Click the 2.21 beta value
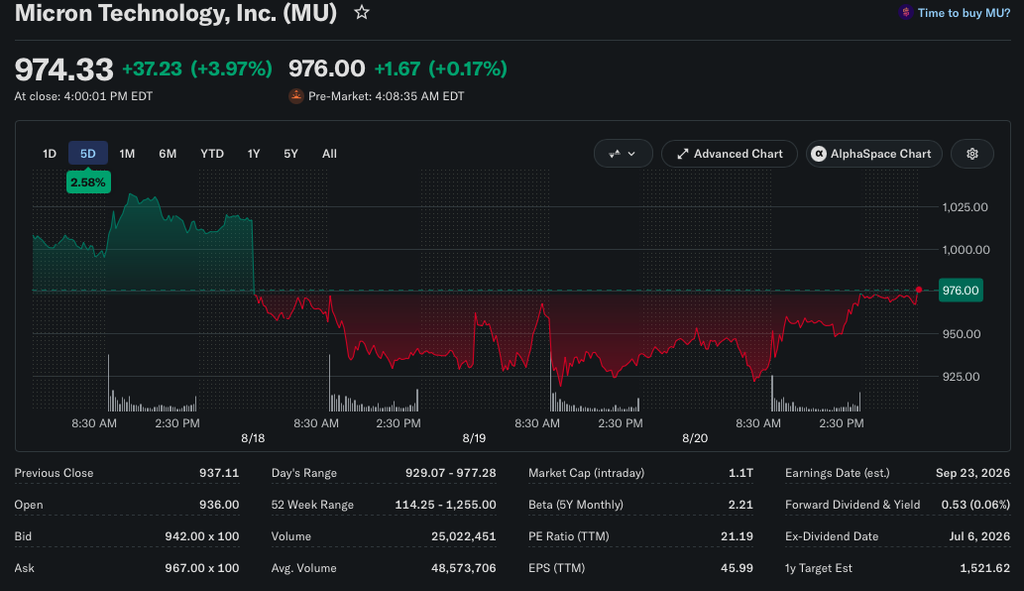This screenshot has height=591, width=1024. click(741, 505)
